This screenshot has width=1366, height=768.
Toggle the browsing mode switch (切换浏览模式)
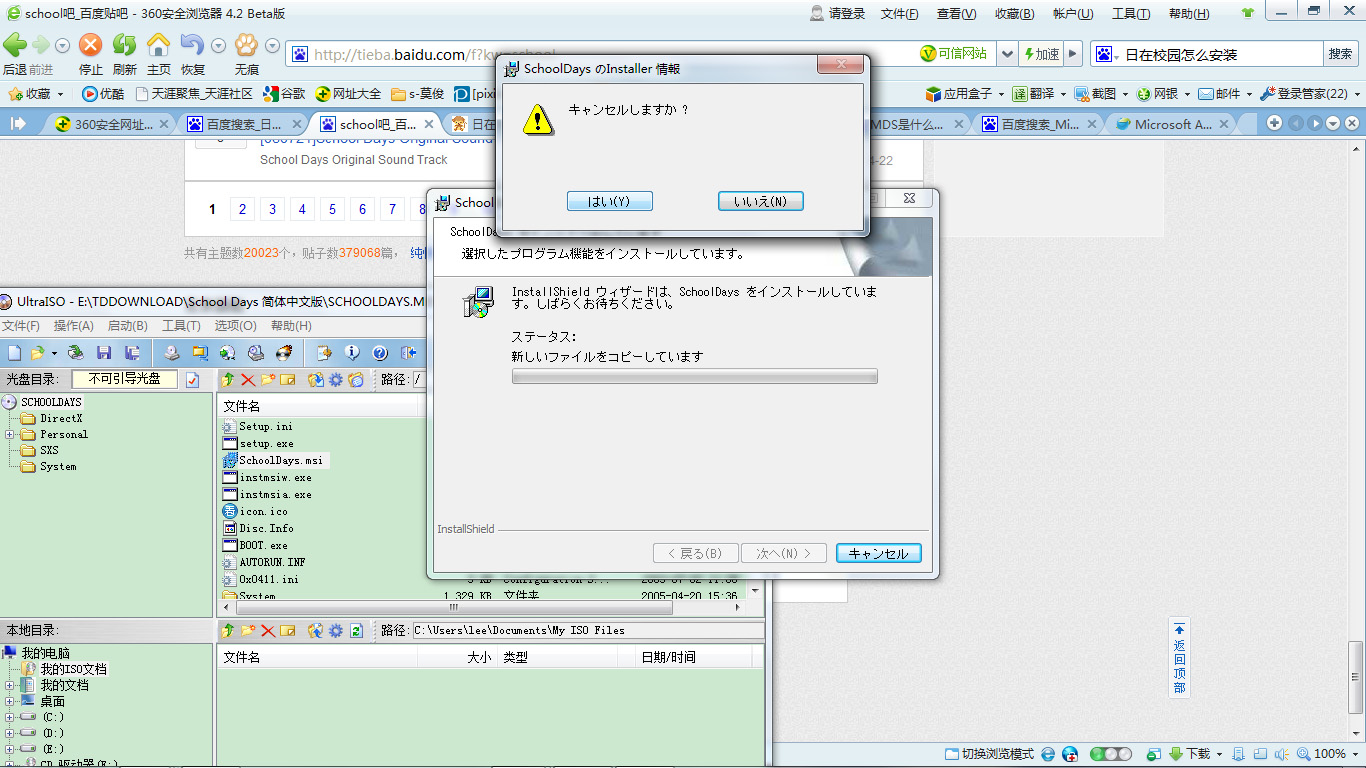point(989,754)
